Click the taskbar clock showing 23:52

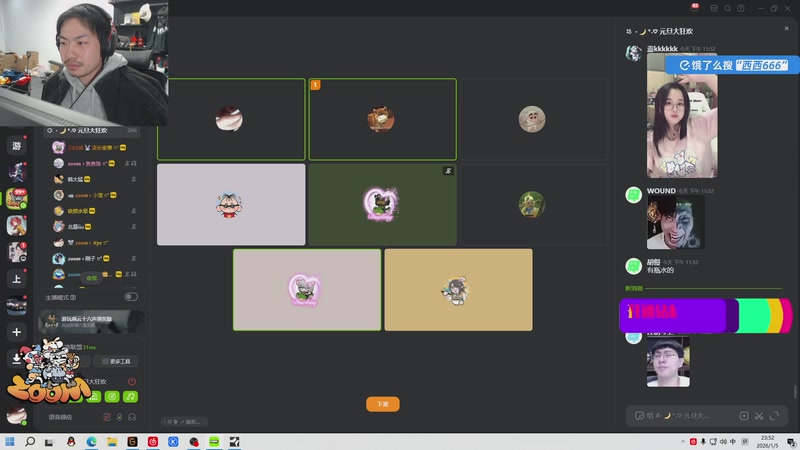tap(767, 441)
